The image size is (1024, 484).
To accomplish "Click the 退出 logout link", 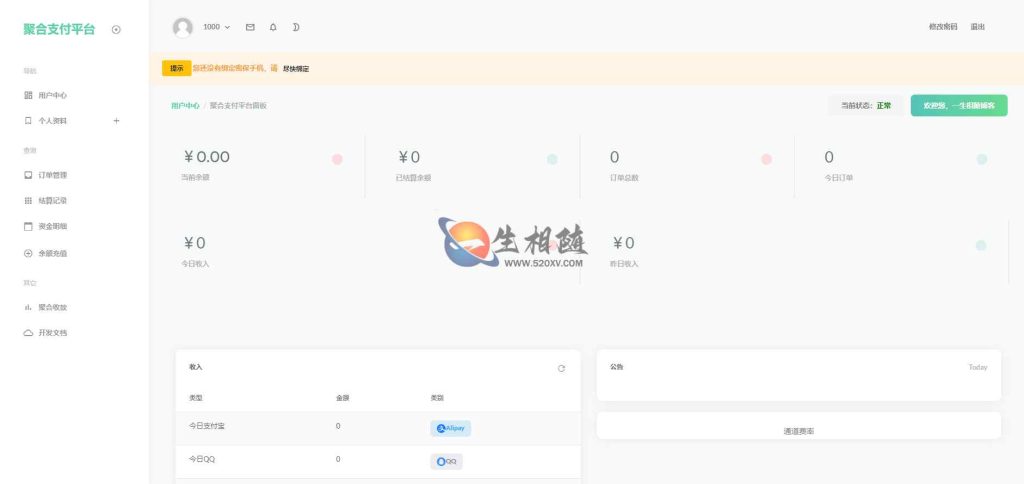I will click(x=978, y=27).
